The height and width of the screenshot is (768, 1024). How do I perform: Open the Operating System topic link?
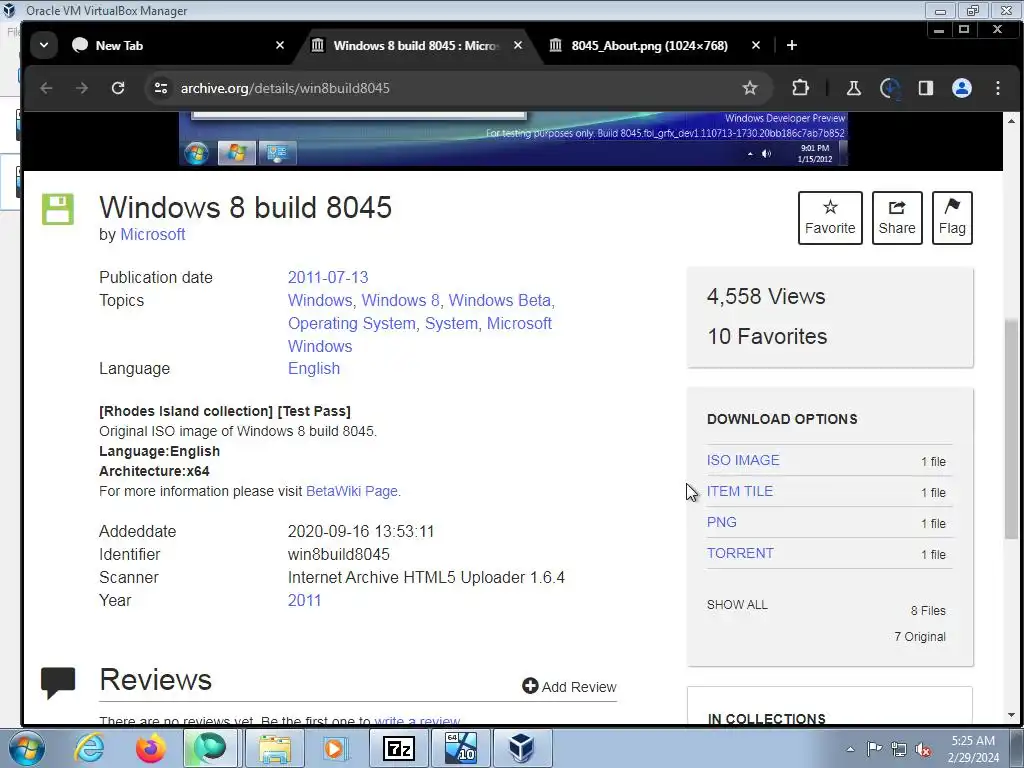352,323
